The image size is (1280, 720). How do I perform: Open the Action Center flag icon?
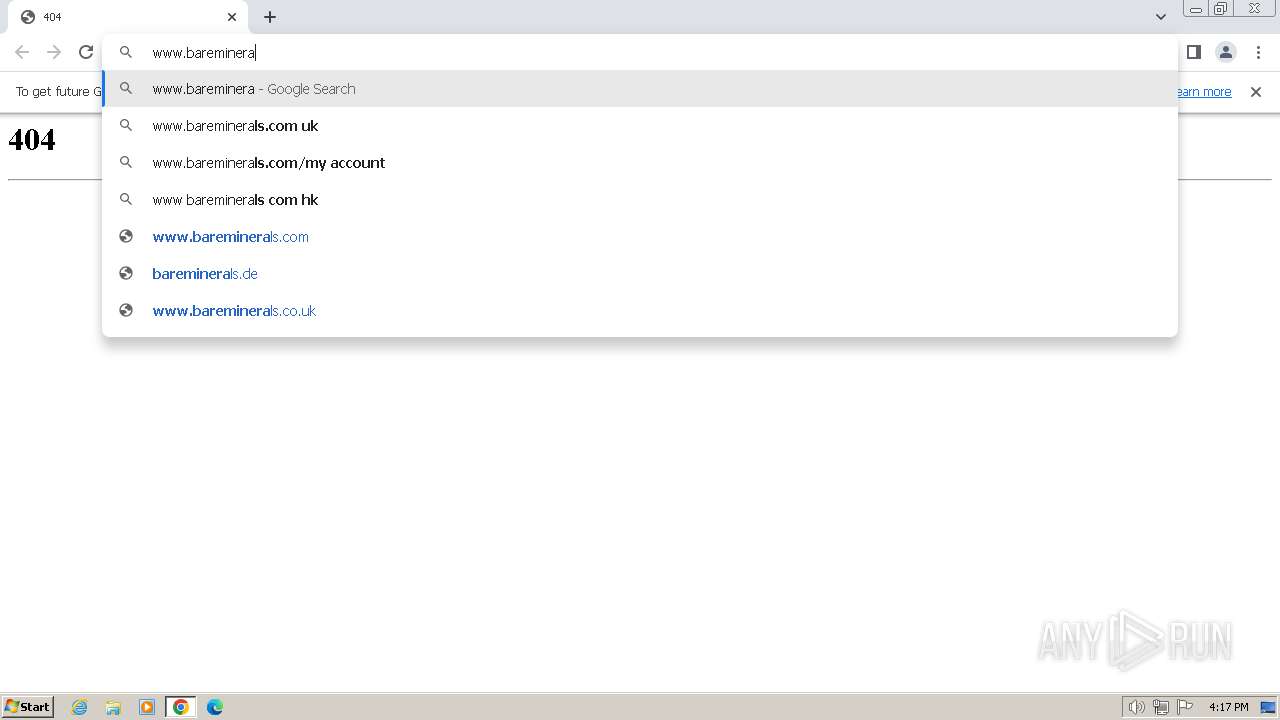coord(1185,707)
